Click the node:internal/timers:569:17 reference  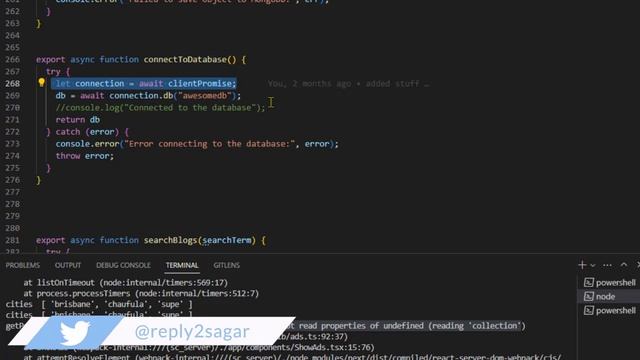165,282
